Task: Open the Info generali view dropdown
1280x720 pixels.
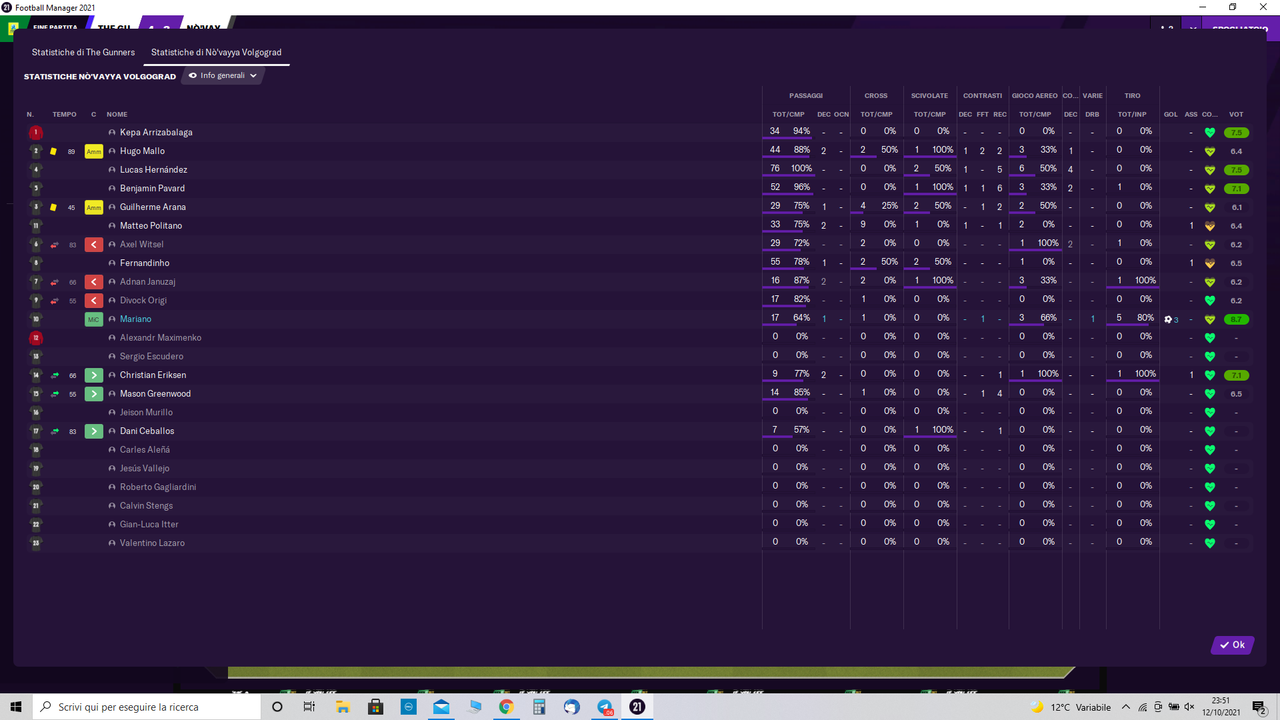Action: [223, 75]
